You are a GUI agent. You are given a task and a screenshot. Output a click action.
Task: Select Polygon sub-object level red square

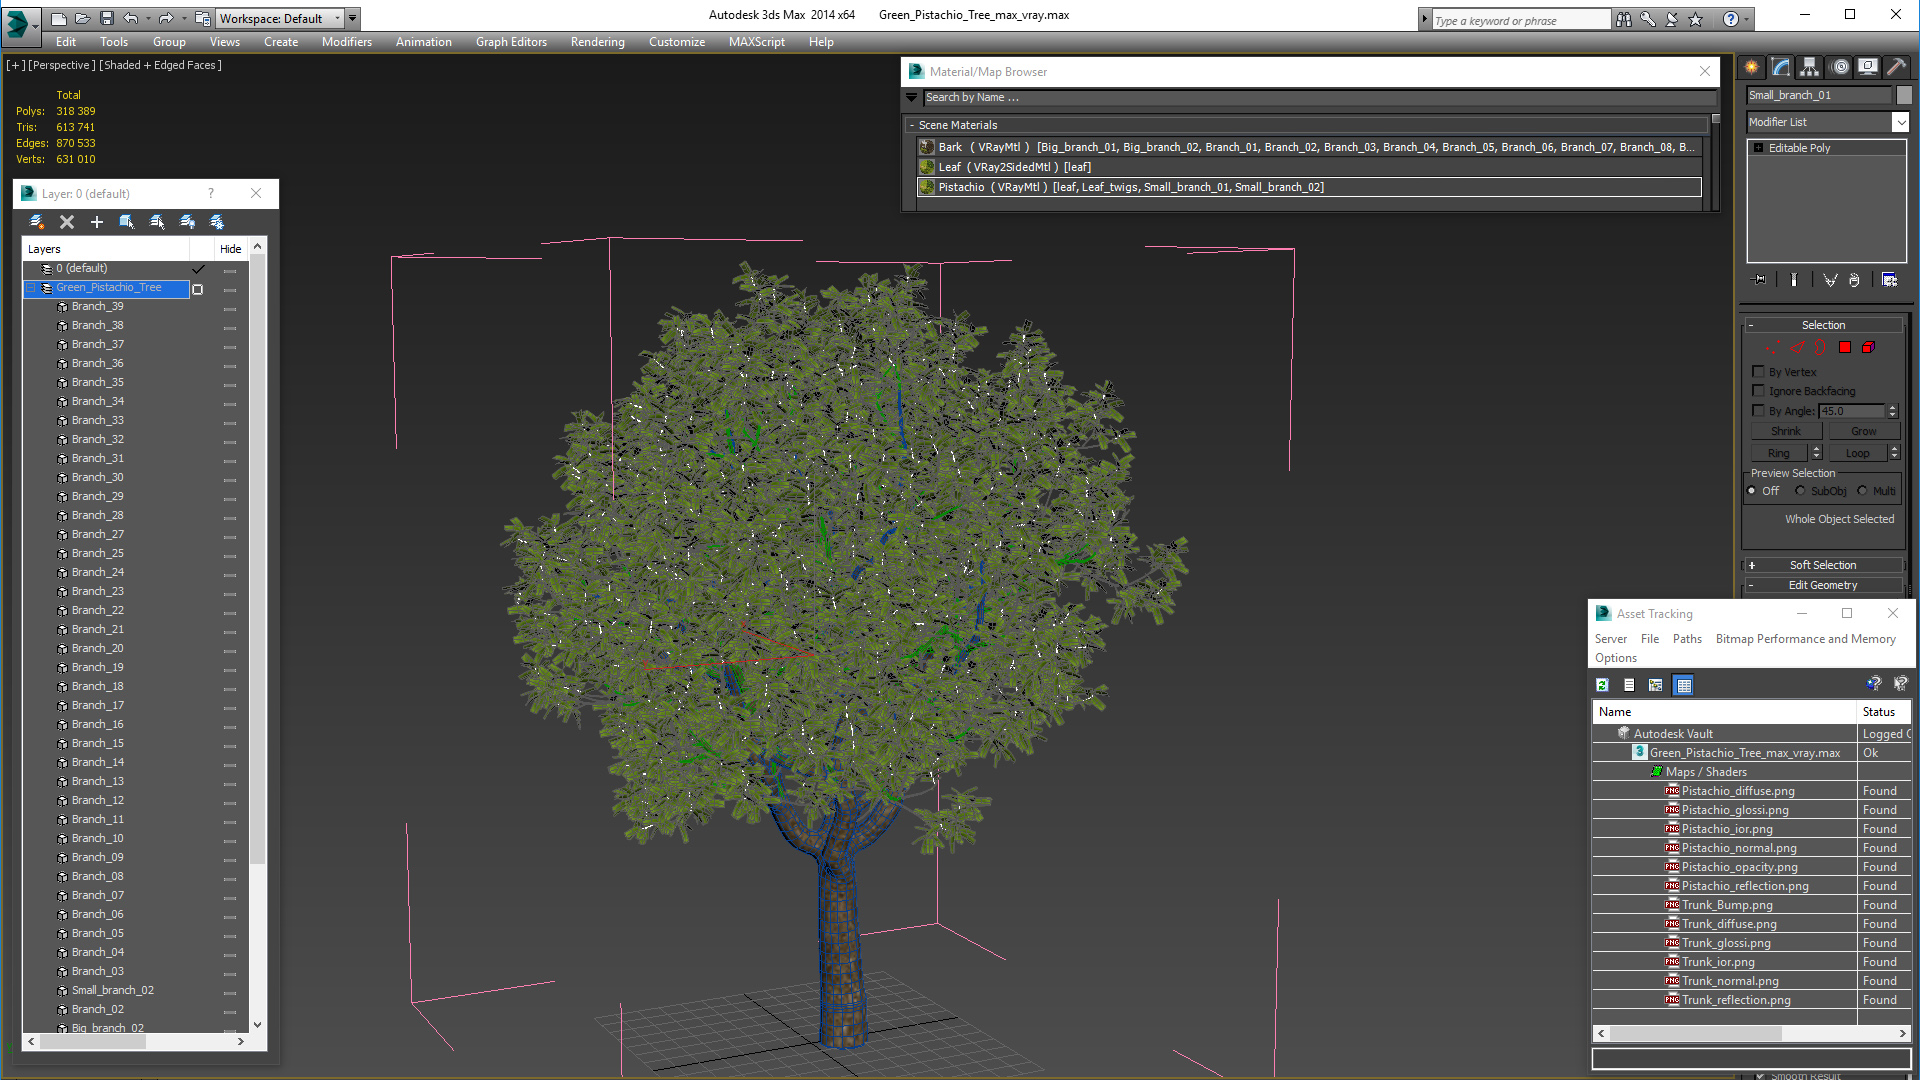click(x=1845, y=347)
